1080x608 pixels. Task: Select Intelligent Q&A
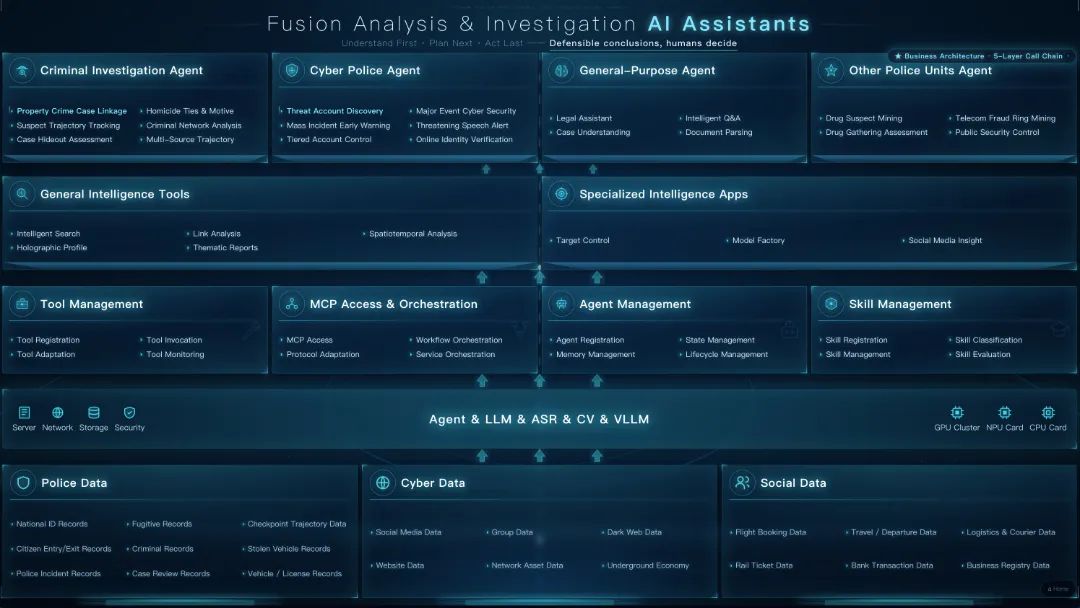tap(713, 118)
